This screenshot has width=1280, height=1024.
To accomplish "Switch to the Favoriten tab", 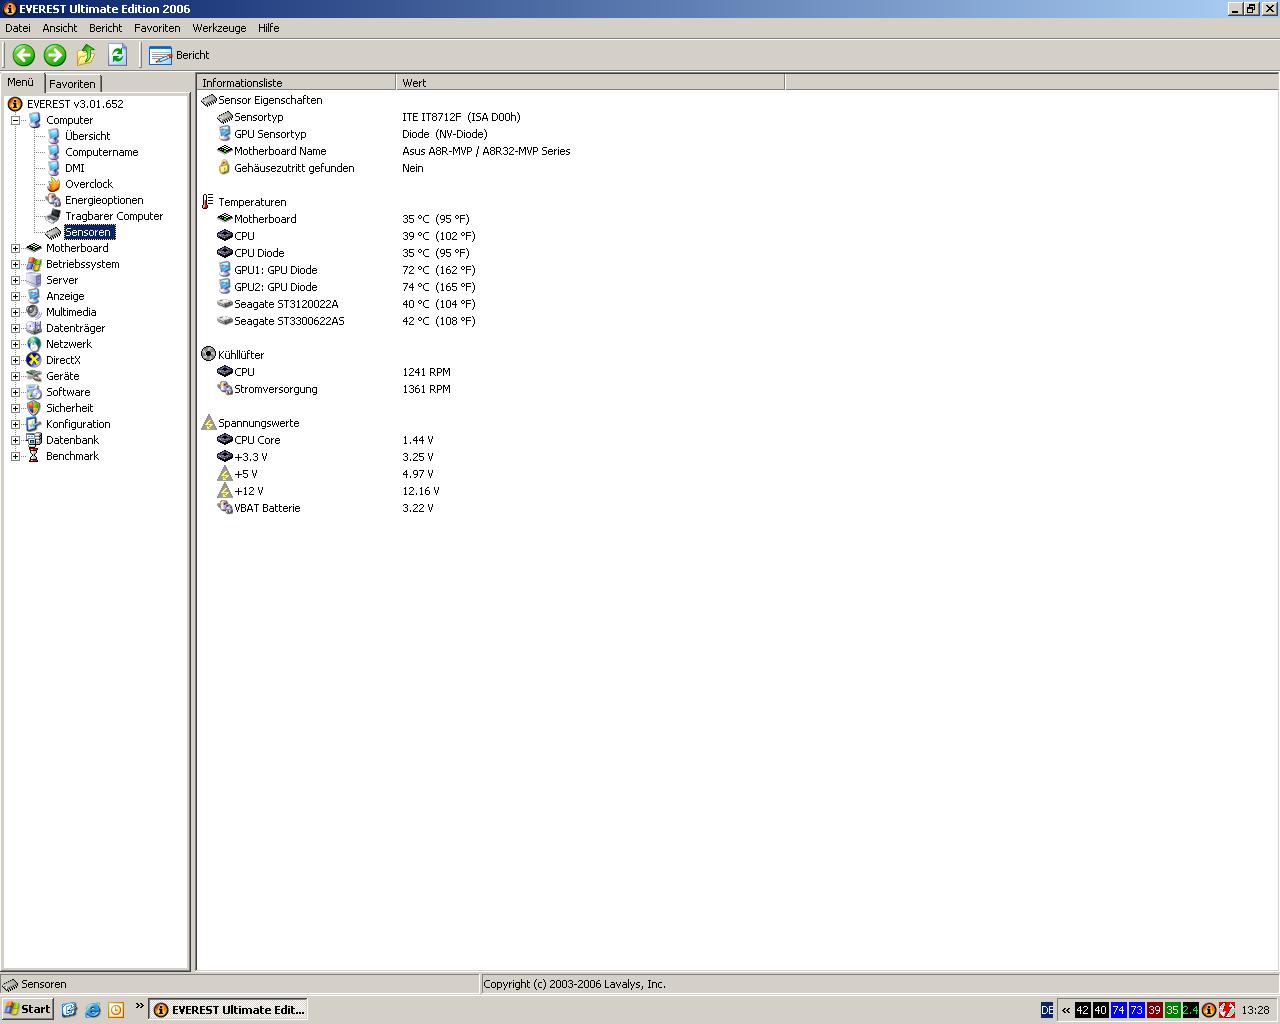I will point(72,84).
